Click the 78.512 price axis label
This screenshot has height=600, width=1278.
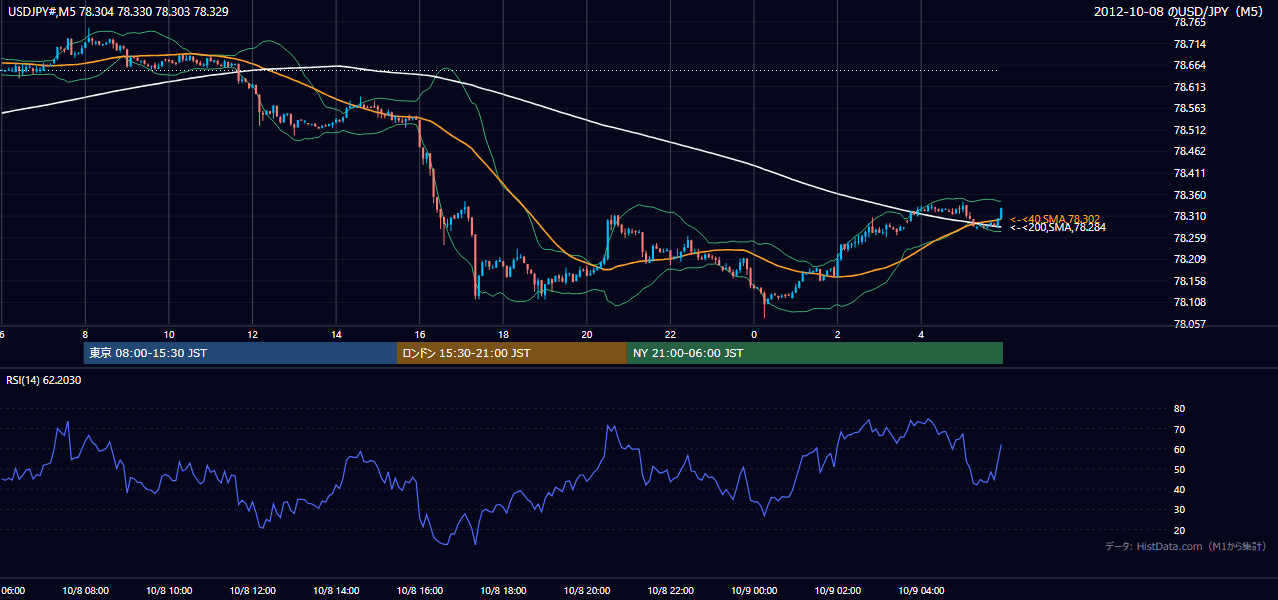[1190, 130]
